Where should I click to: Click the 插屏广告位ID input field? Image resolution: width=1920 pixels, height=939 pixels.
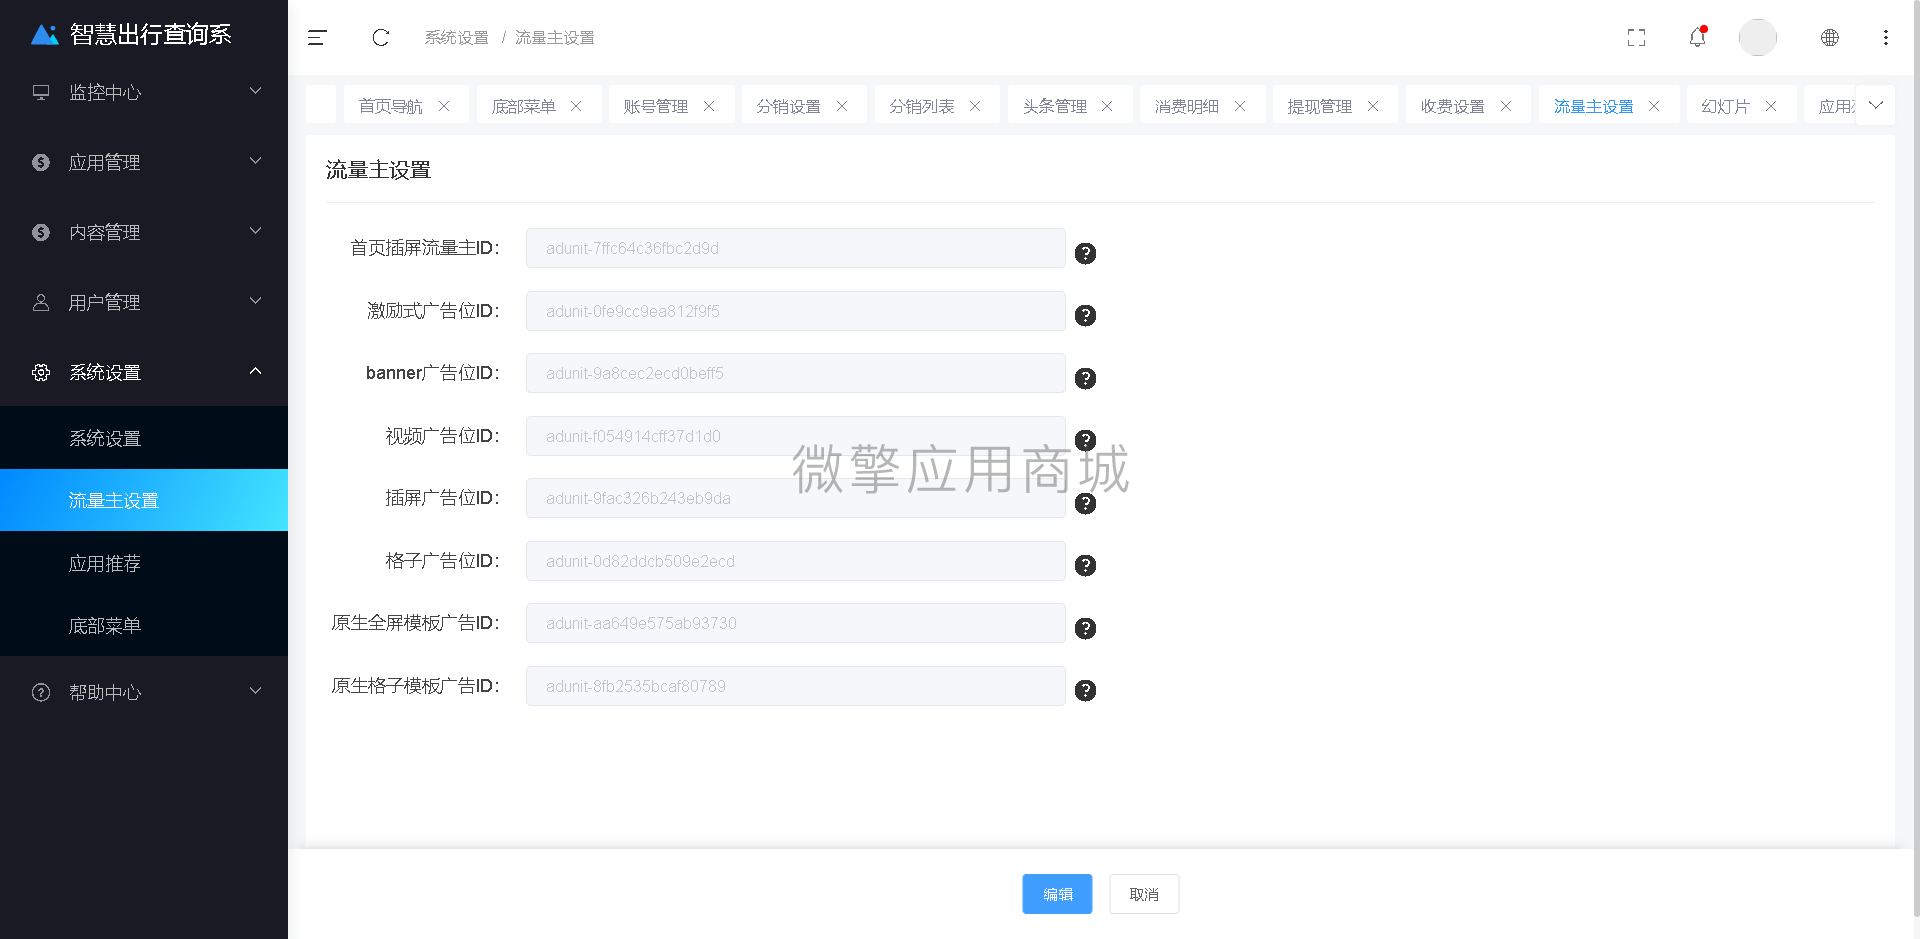[796, 498]
